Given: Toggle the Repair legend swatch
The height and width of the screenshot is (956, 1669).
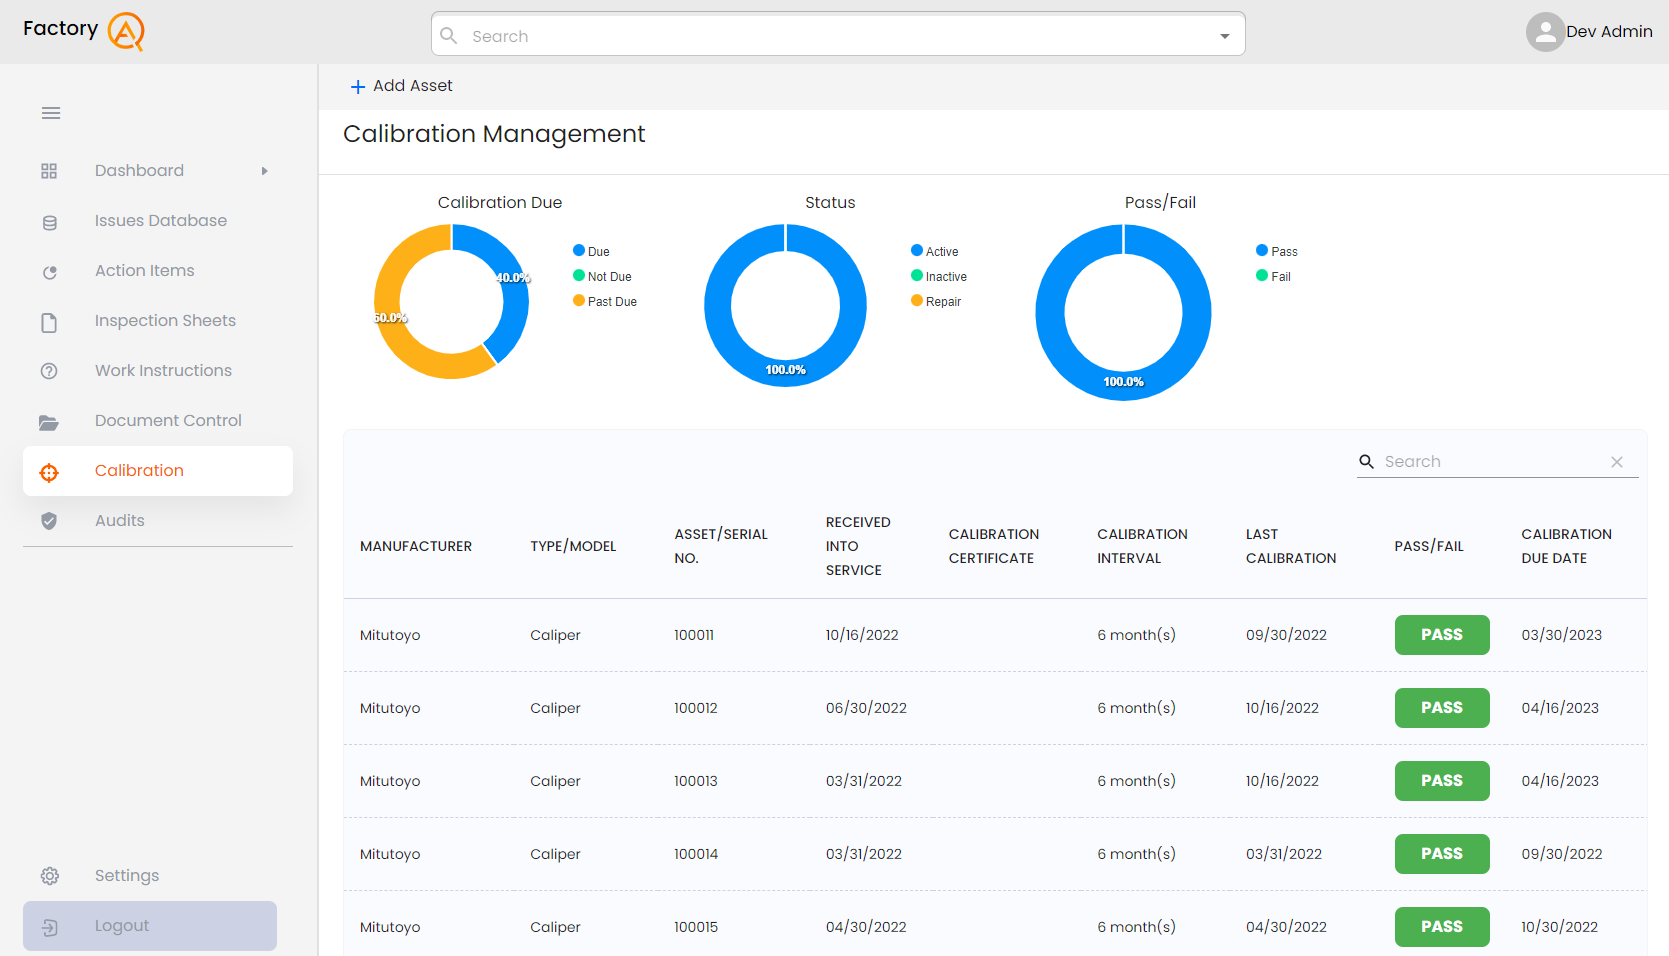Looking at the screenshot, I should coord(917,300).
